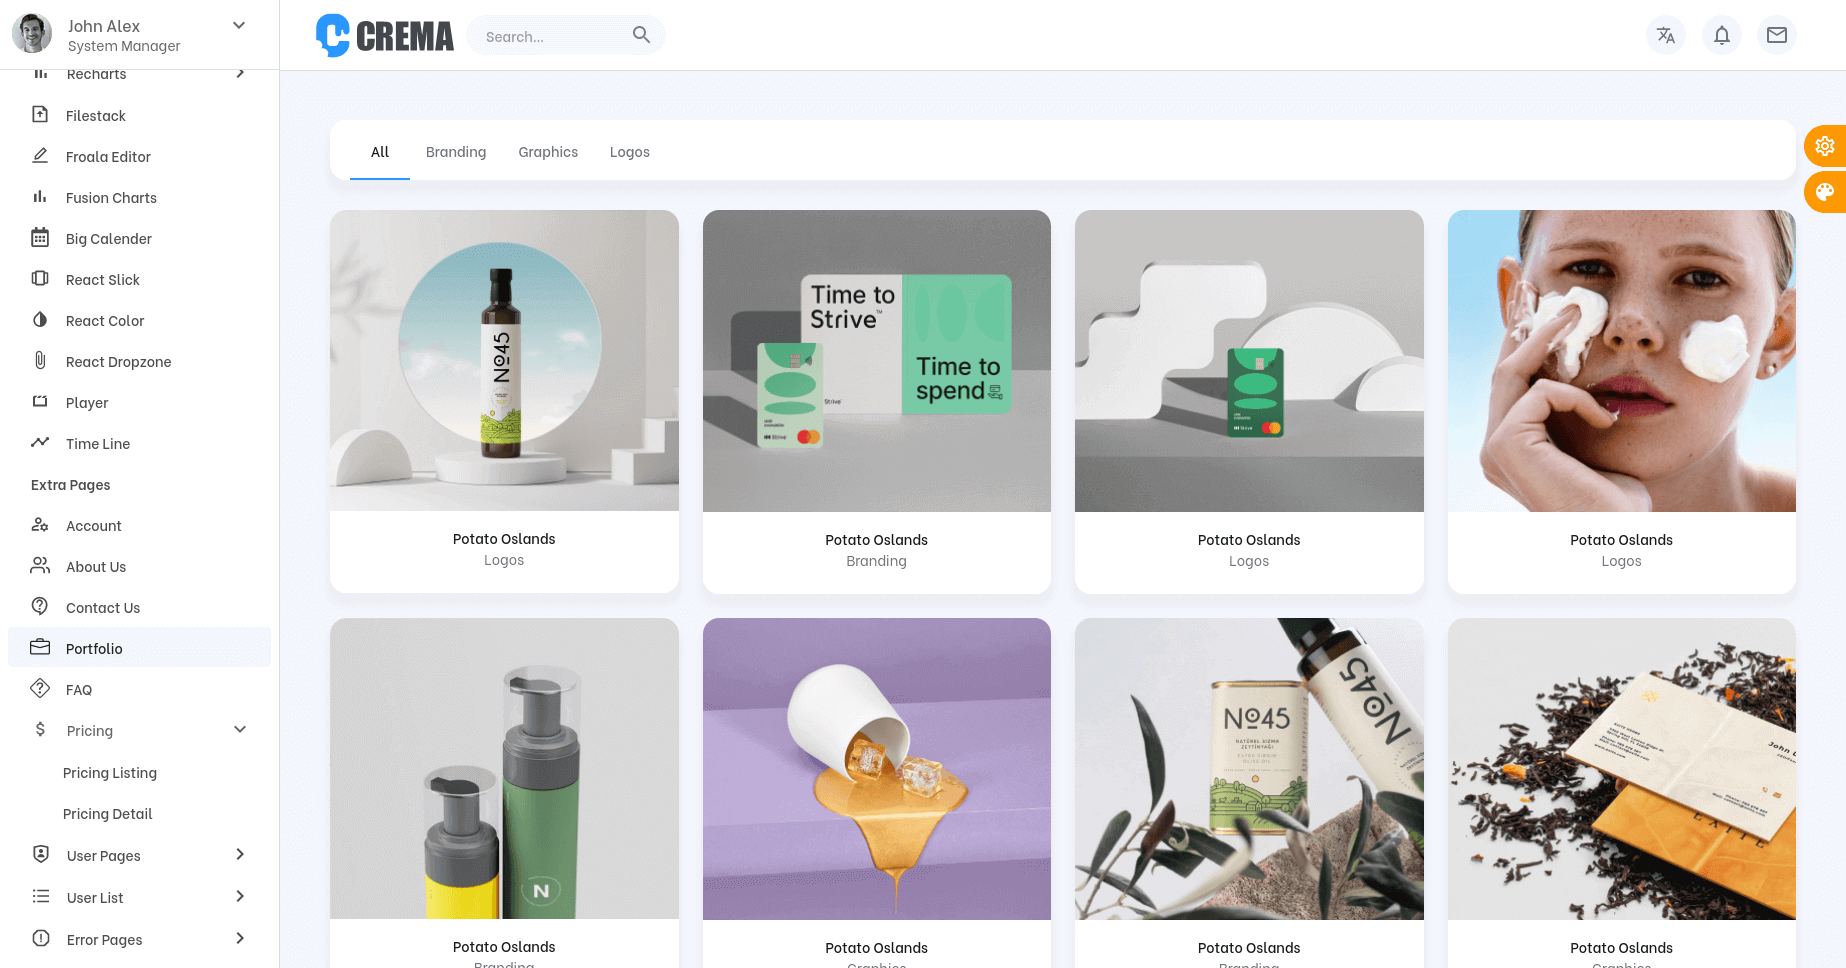Open the Player icon in the sidebar
1846x968 pixels.
click(x=40, y=402)
